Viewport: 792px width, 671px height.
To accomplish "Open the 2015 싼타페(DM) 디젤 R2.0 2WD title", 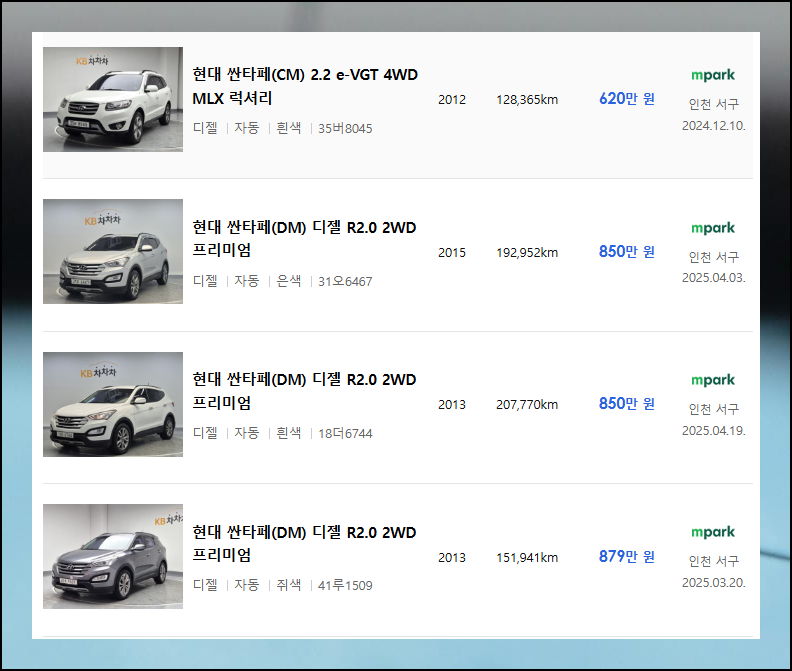I will tap(304, 238).
